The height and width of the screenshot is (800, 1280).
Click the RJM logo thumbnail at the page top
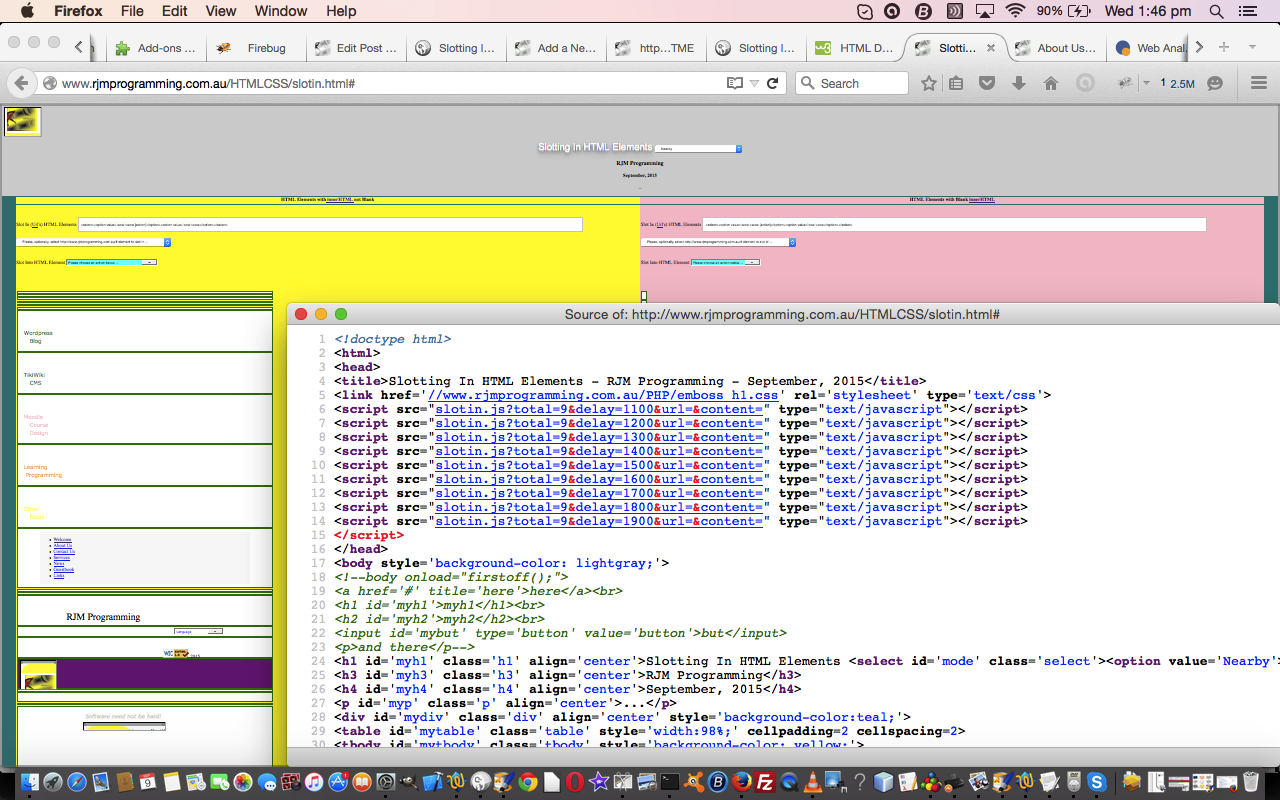(23, 121)
